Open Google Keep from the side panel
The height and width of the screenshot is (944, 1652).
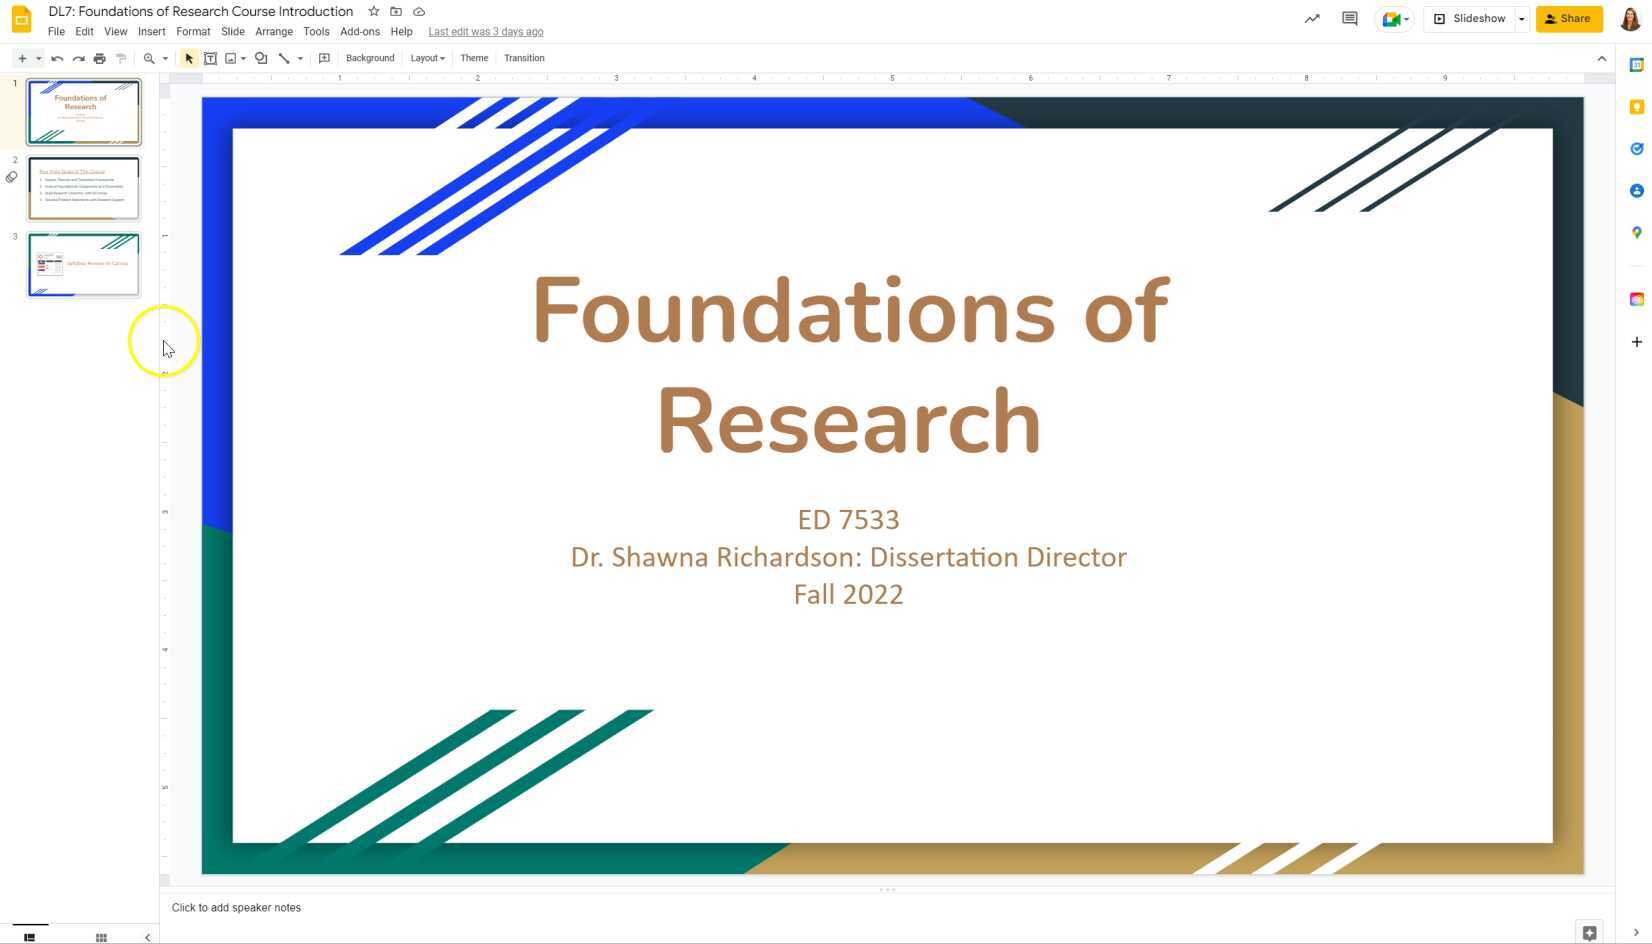1637,106
